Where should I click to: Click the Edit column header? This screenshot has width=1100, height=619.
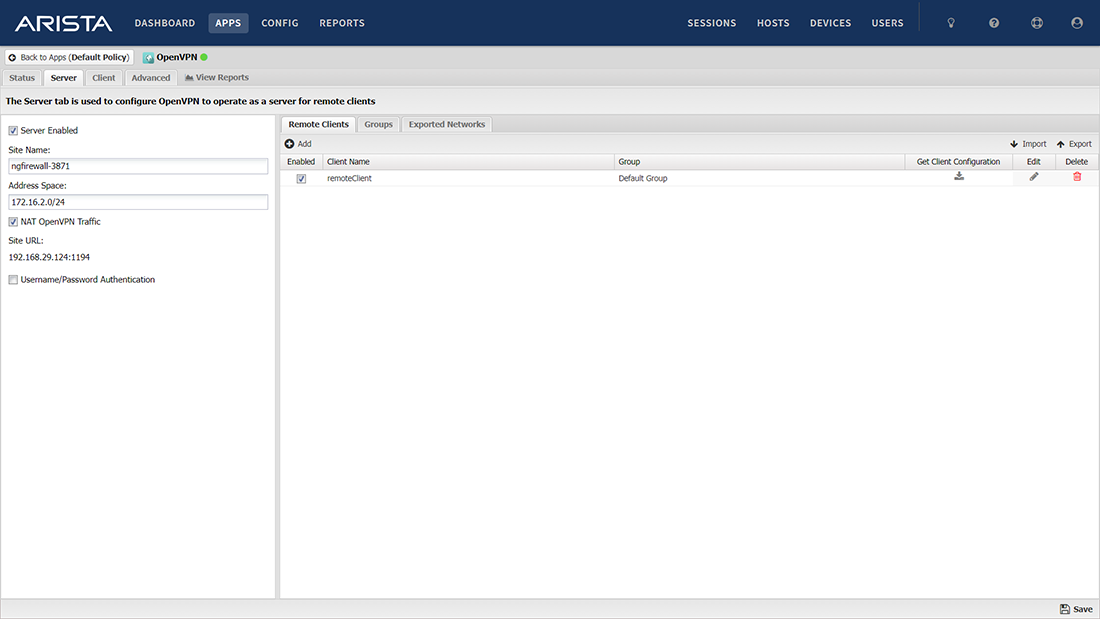1033,162
